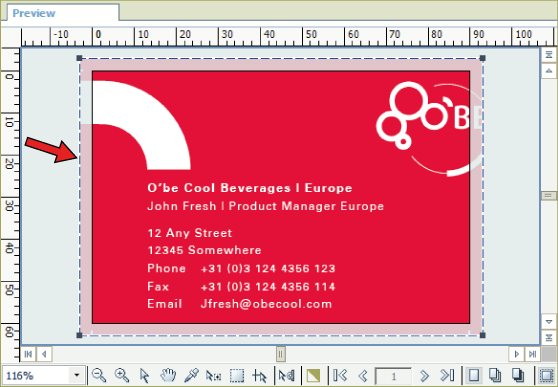Switch to the Preview tab
The width and height of the screenshot is (558, 387).
[34, 13]
